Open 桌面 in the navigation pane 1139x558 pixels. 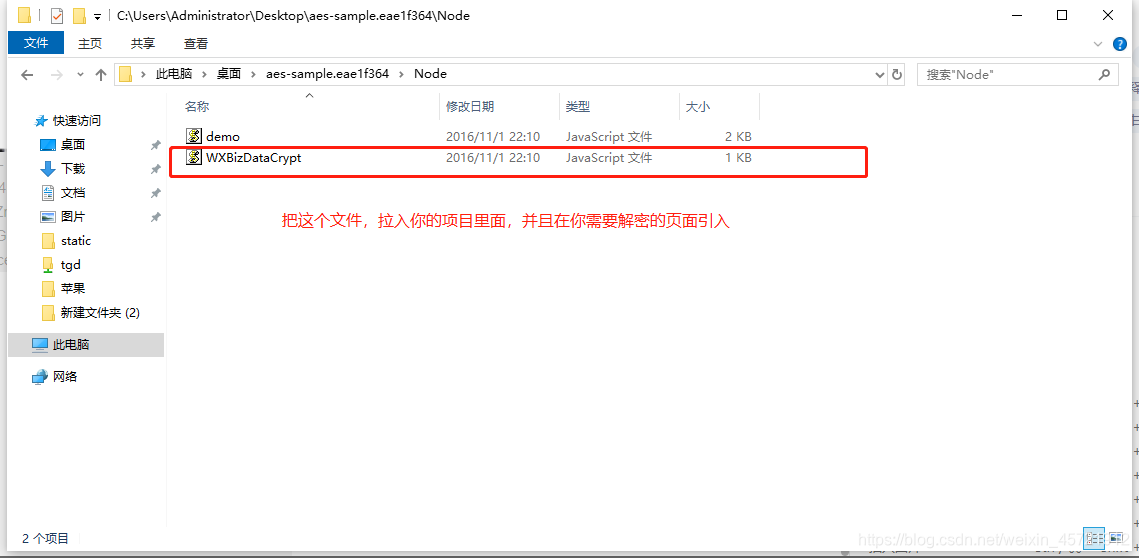click(x=73, y=145)
